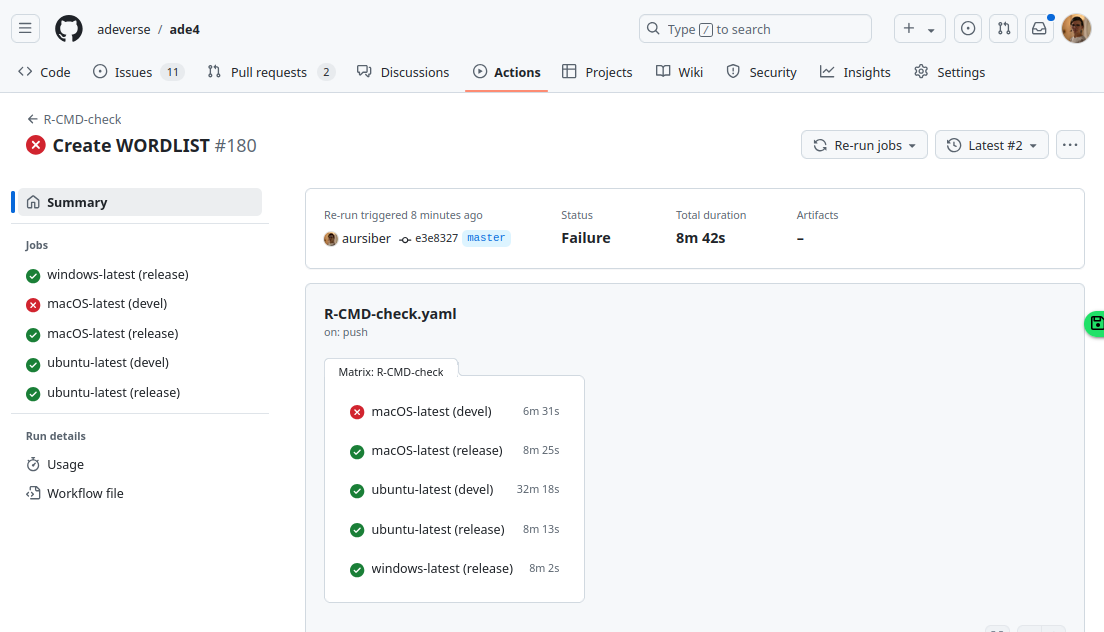
Task: Click the 8m 42s total duration value
Action: tap(701, 238)
